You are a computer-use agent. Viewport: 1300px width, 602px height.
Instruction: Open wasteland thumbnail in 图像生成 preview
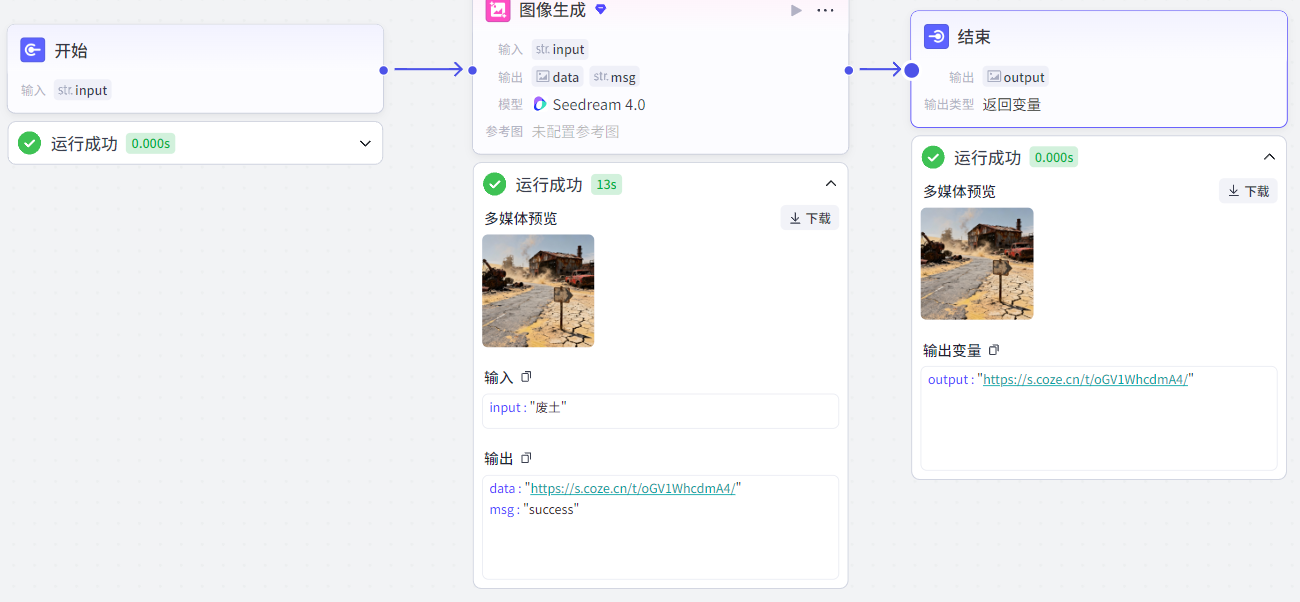pyautogui.click(x=538, y=291)
